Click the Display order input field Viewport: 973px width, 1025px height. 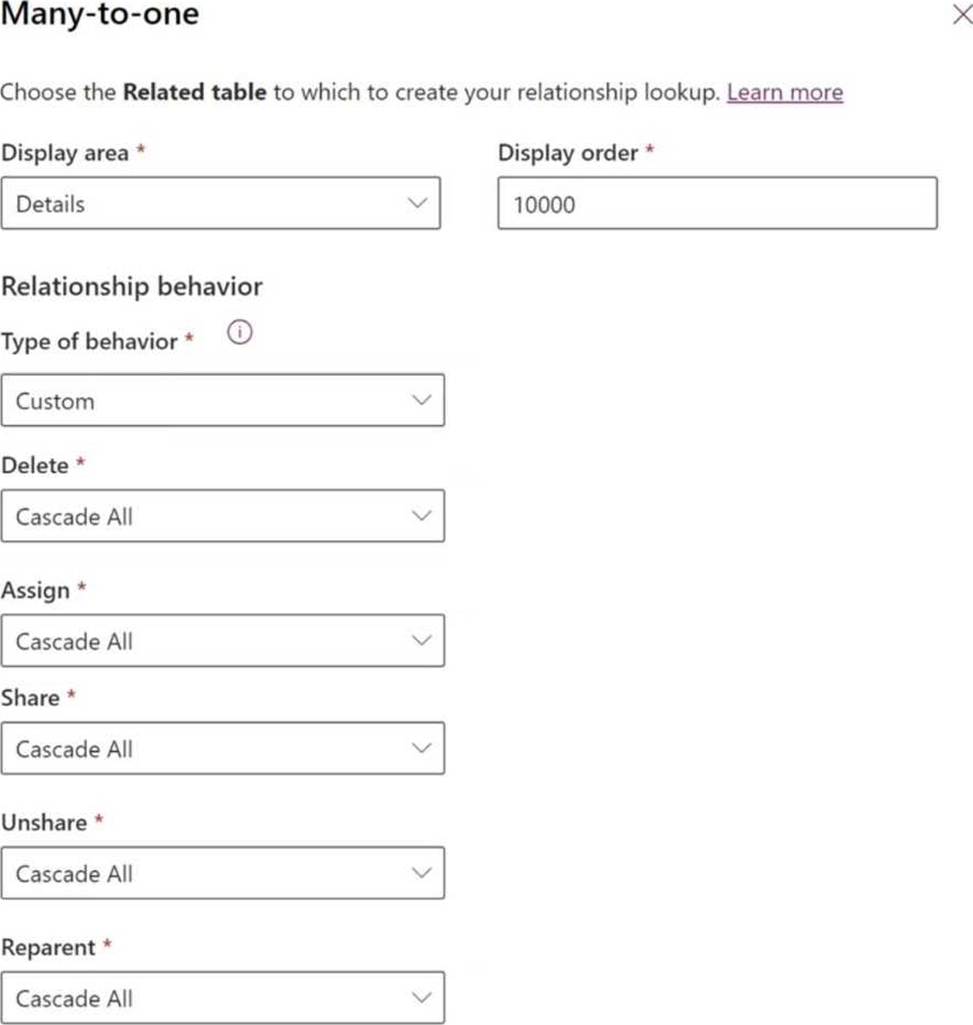coord(717,203)
